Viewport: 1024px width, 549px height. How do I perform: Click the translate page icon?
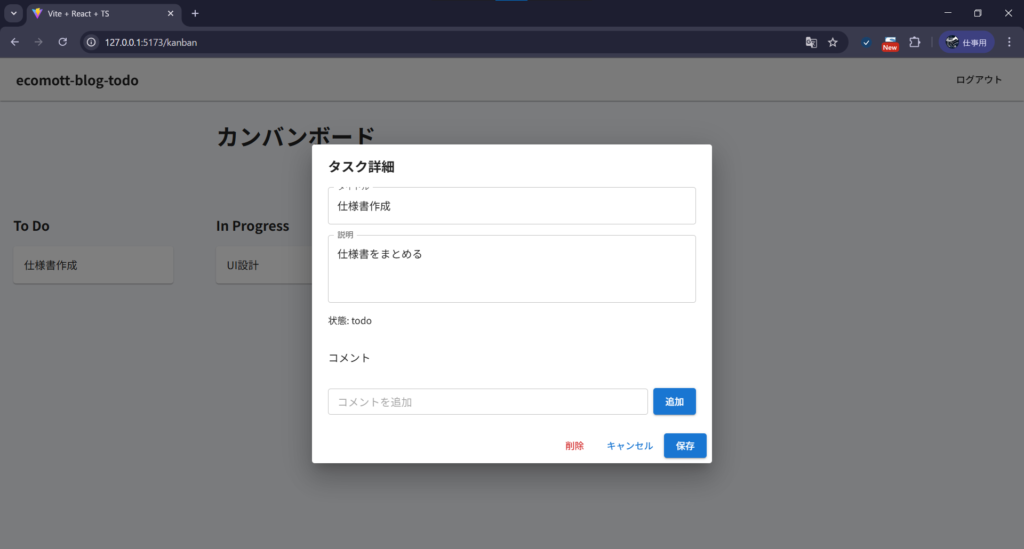pyautogui.click(x=811, y=42)
